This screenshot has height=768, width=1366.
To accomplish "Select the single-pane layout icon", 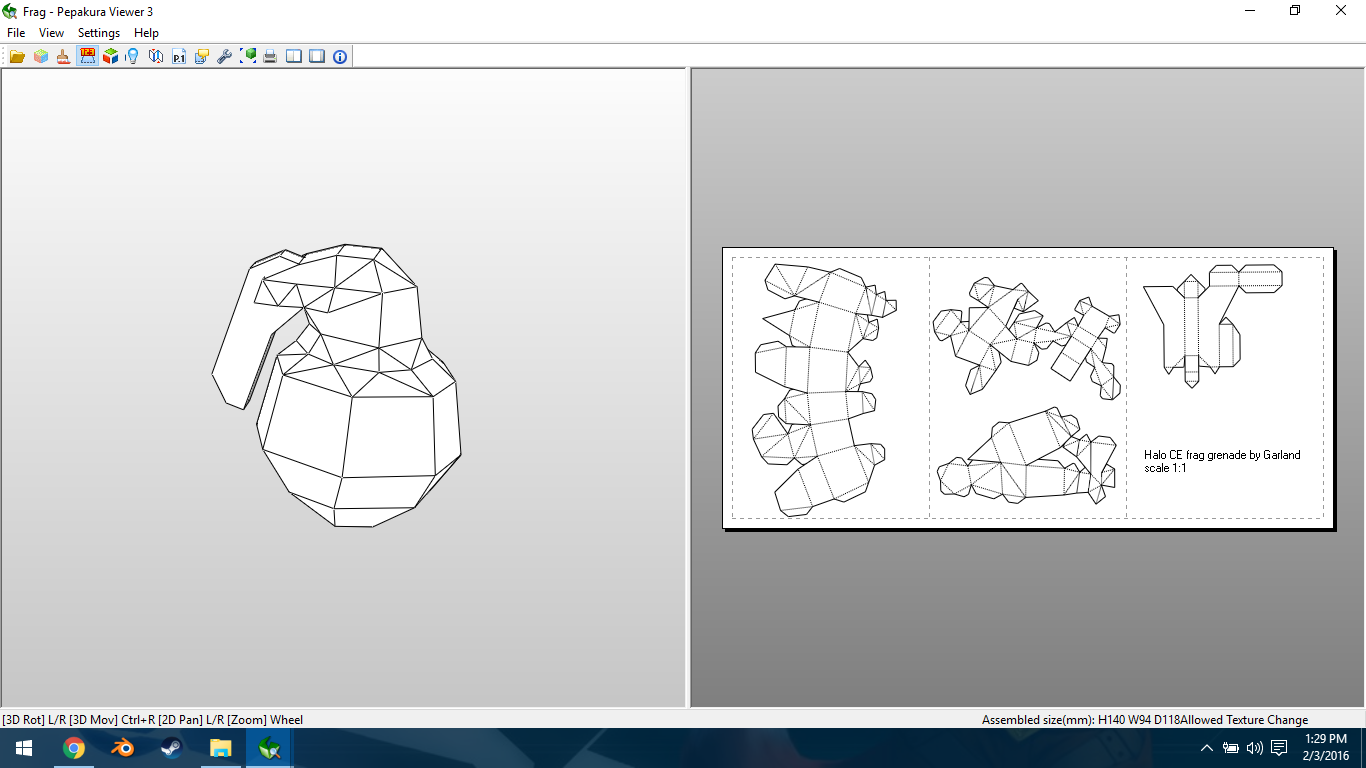I will pos(317,57).
